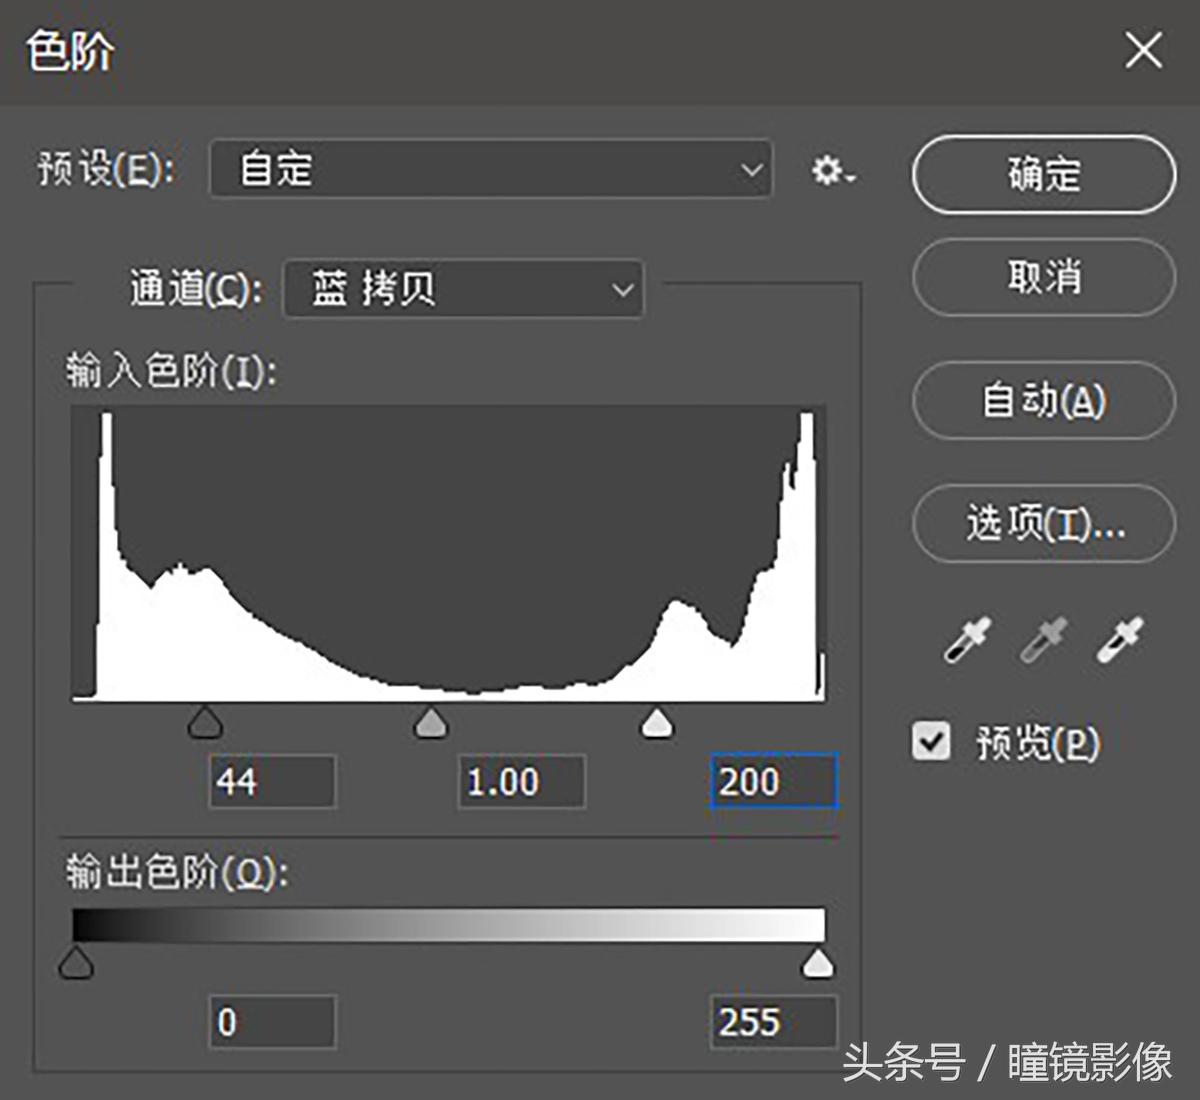
Task: Open 选项(I) auto correction options
Action: [1041, 524]
